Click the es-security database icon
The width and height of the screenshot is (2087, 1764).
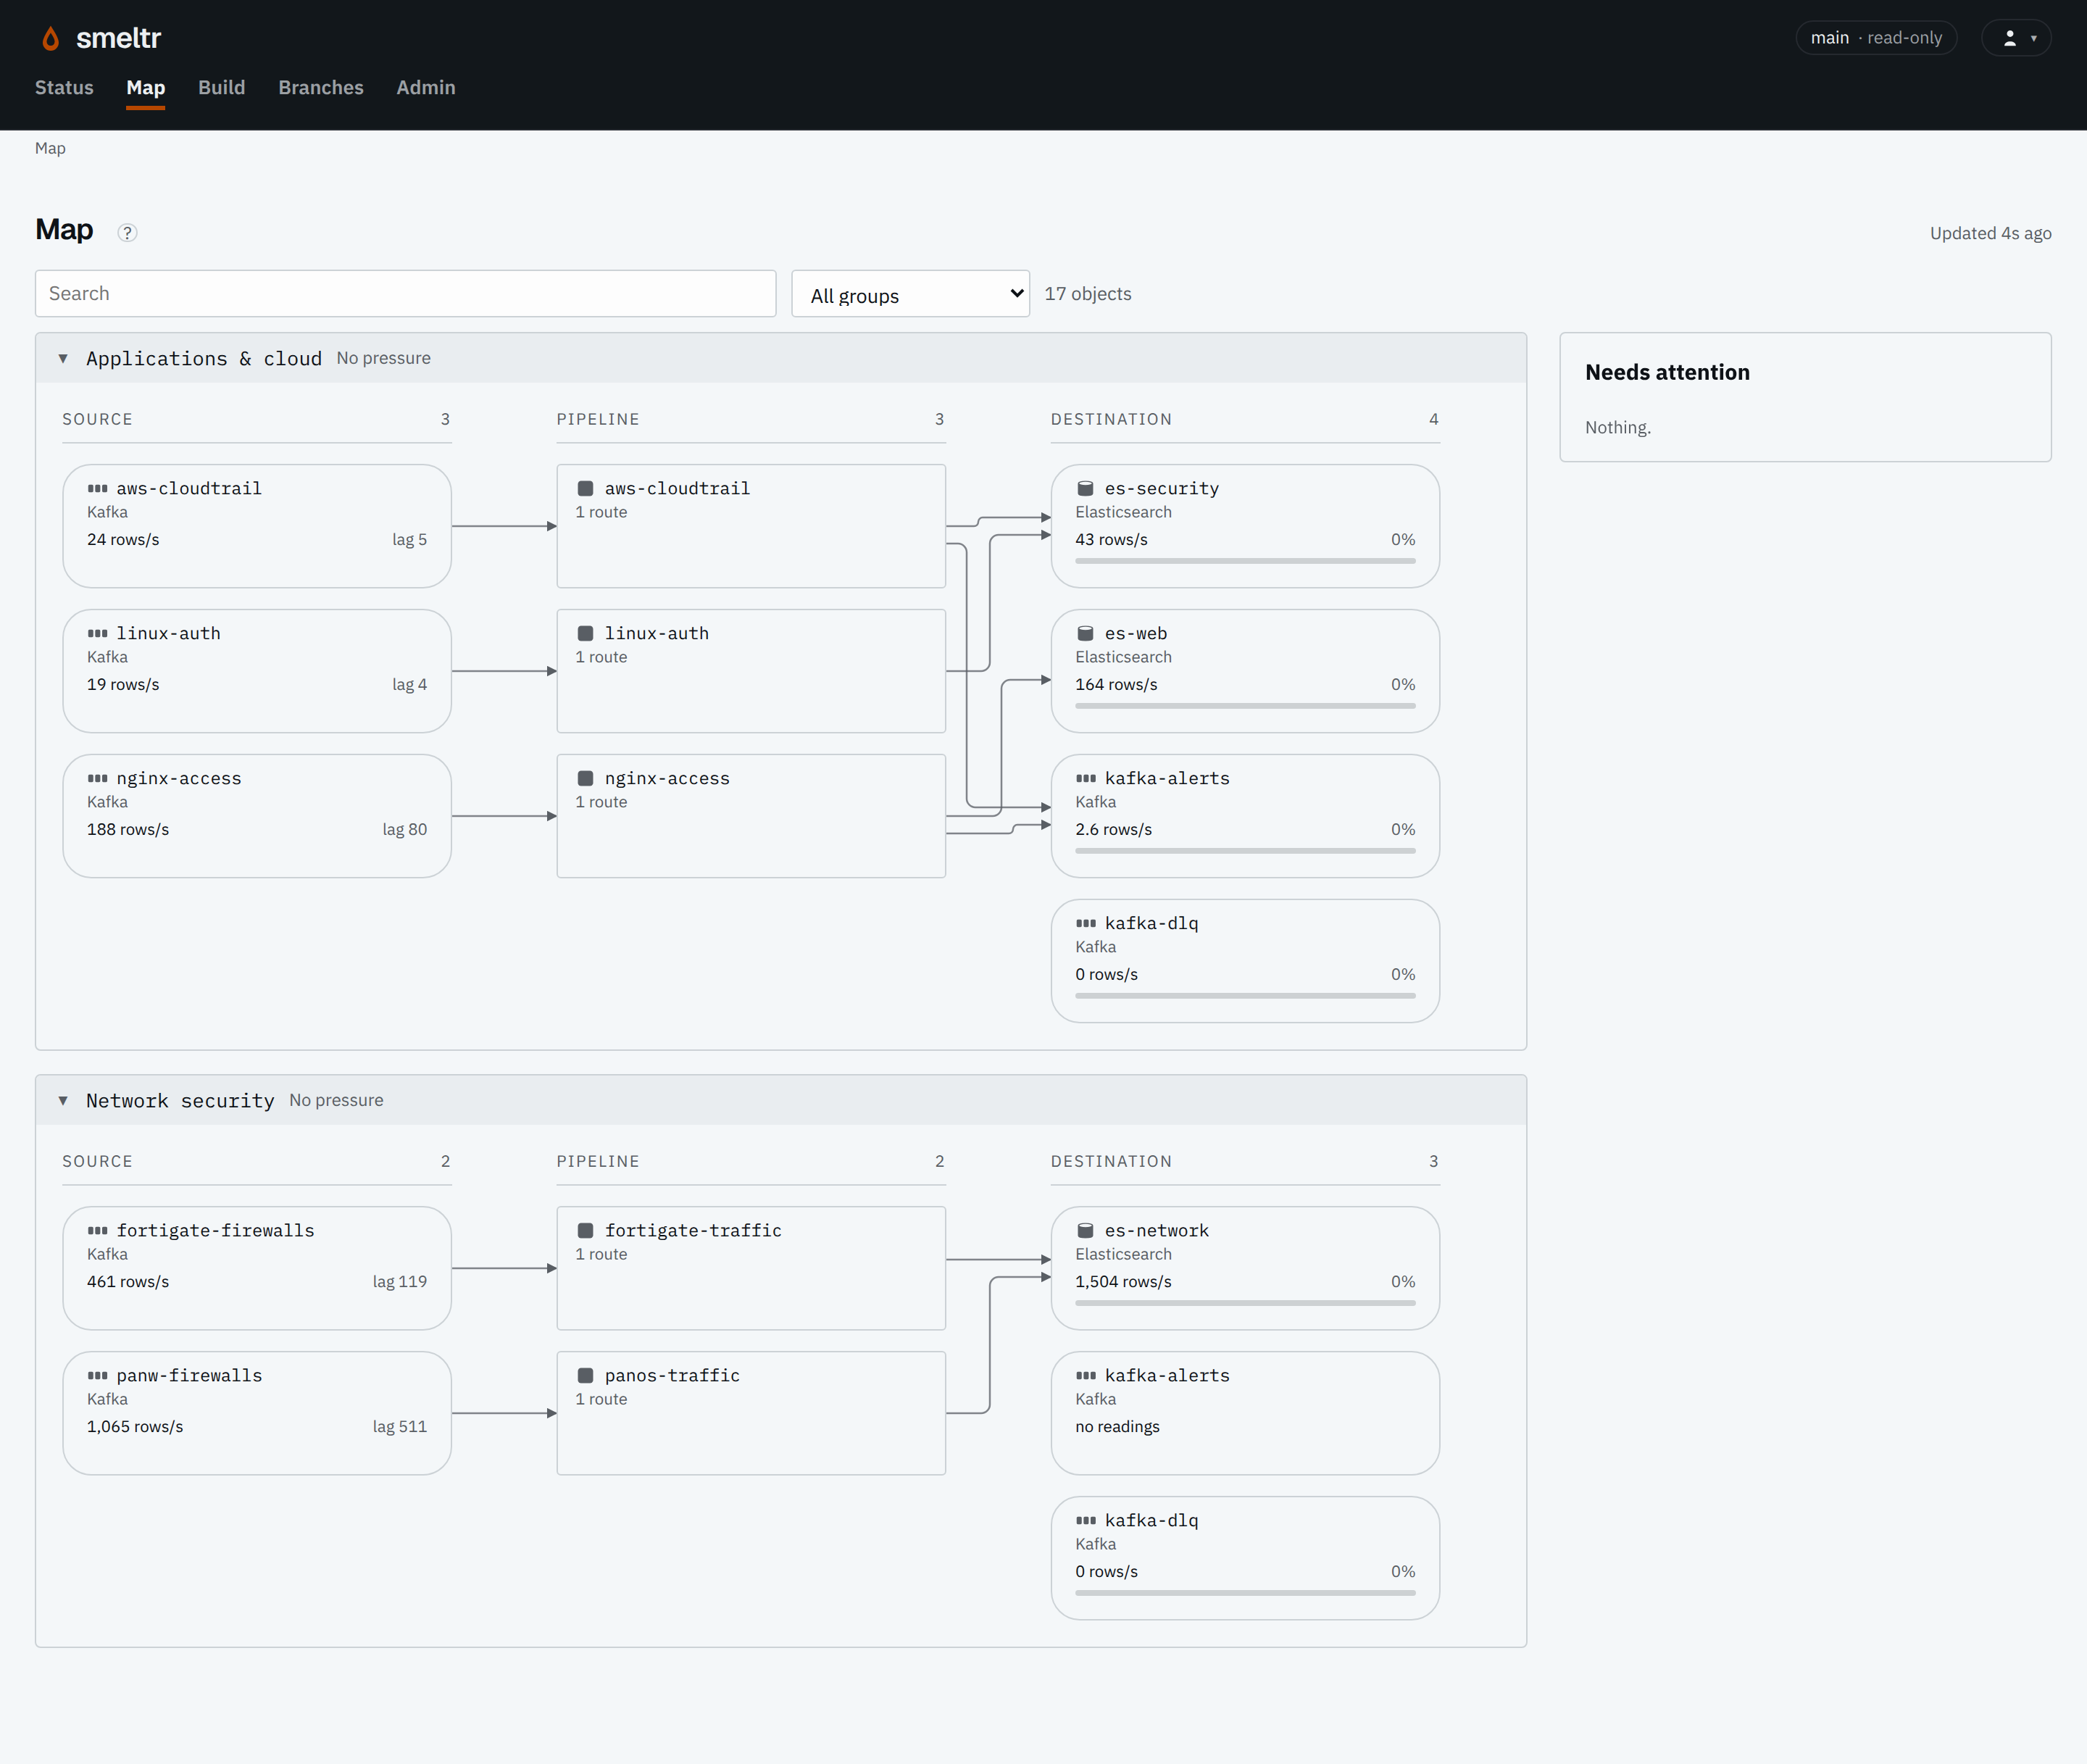pos(1085,489)
